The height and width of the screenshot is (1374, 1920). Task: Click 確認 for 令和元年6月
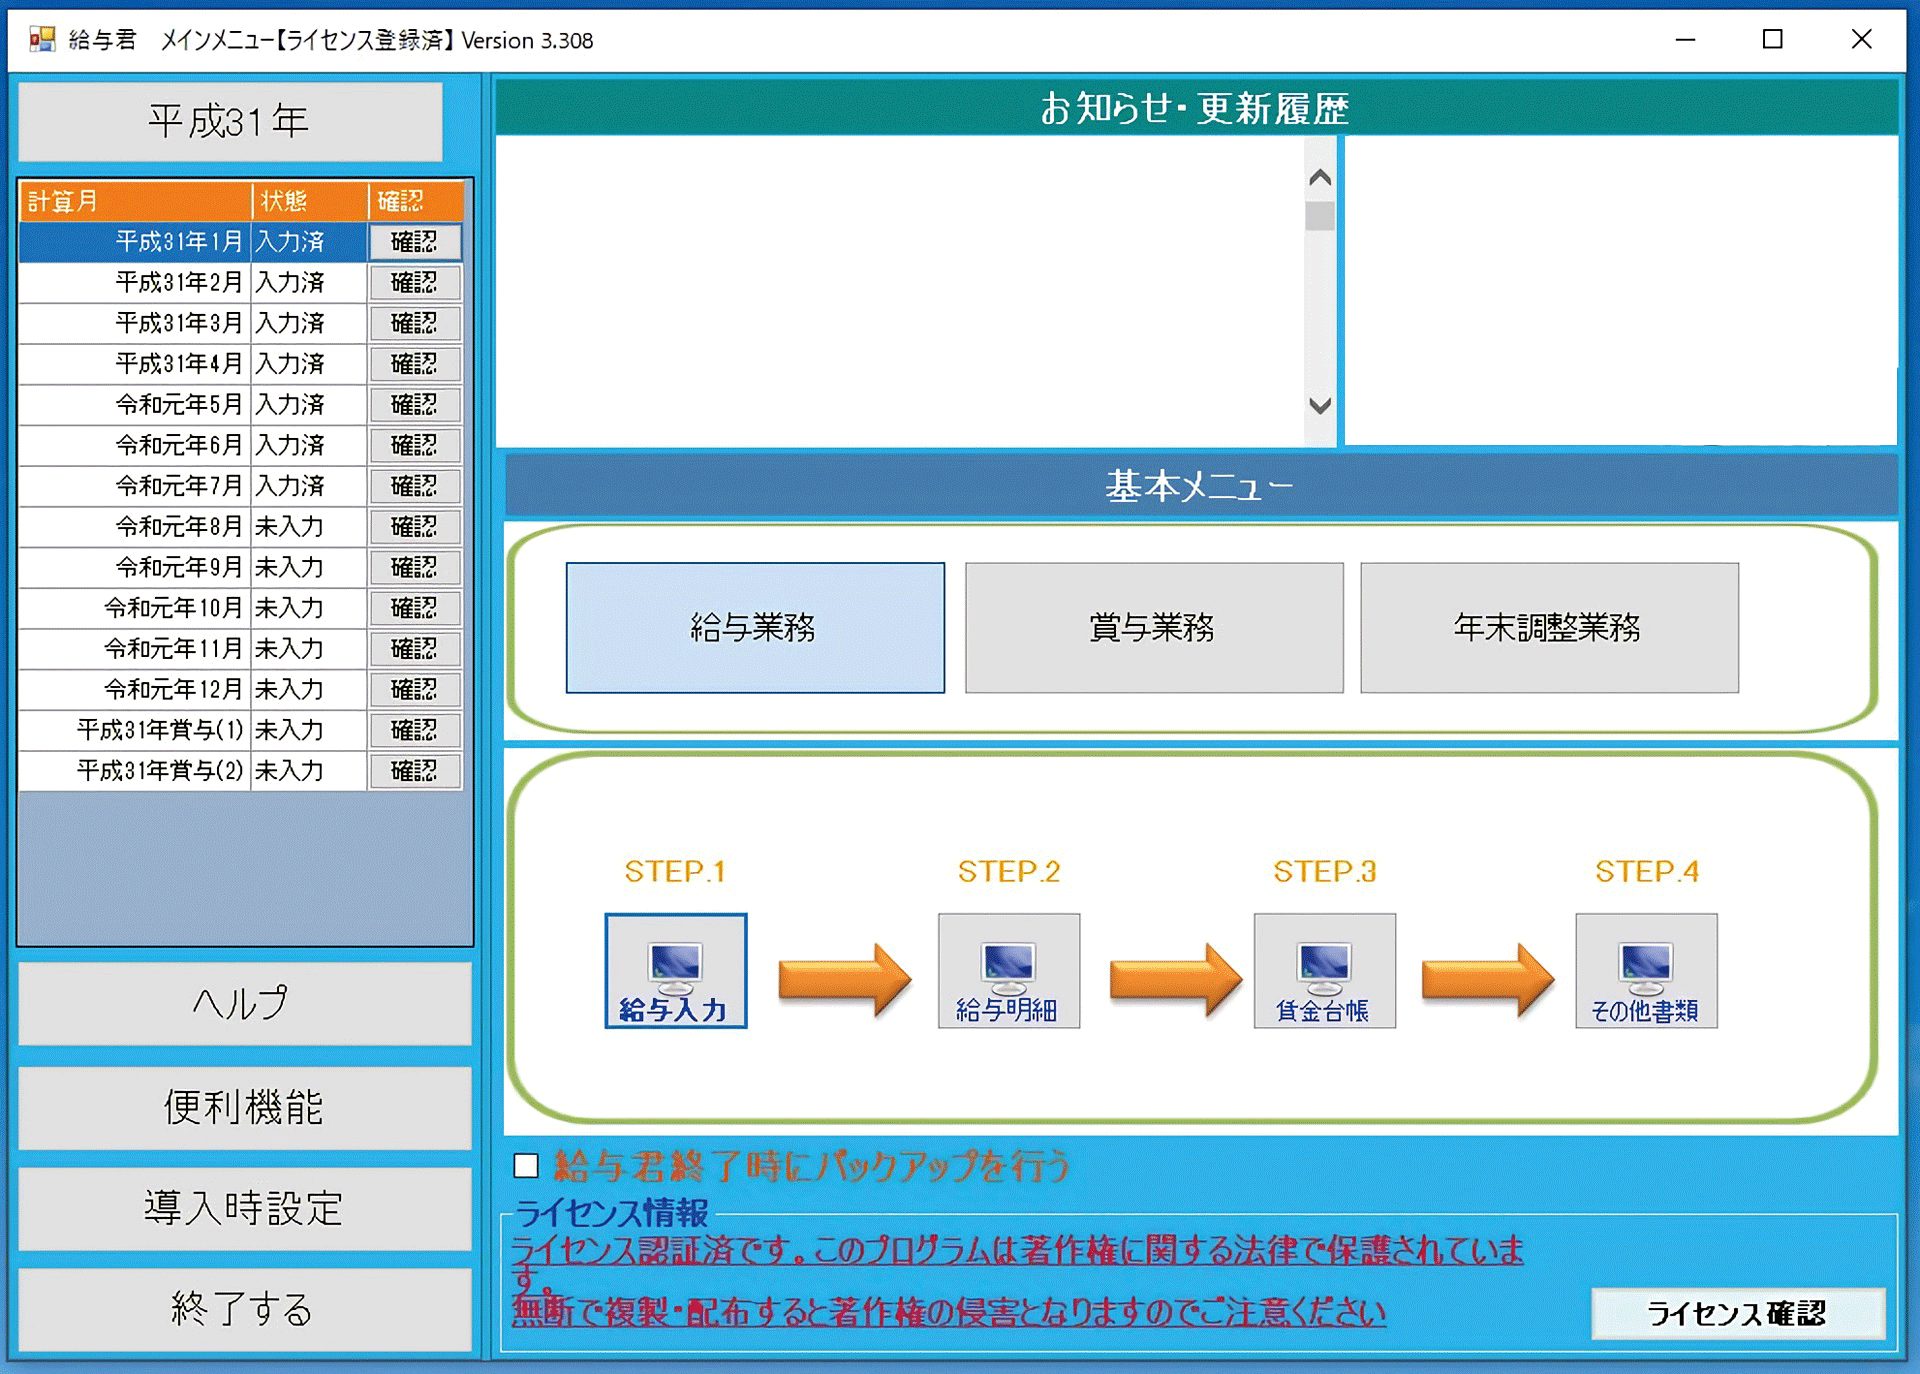point(414,444)
